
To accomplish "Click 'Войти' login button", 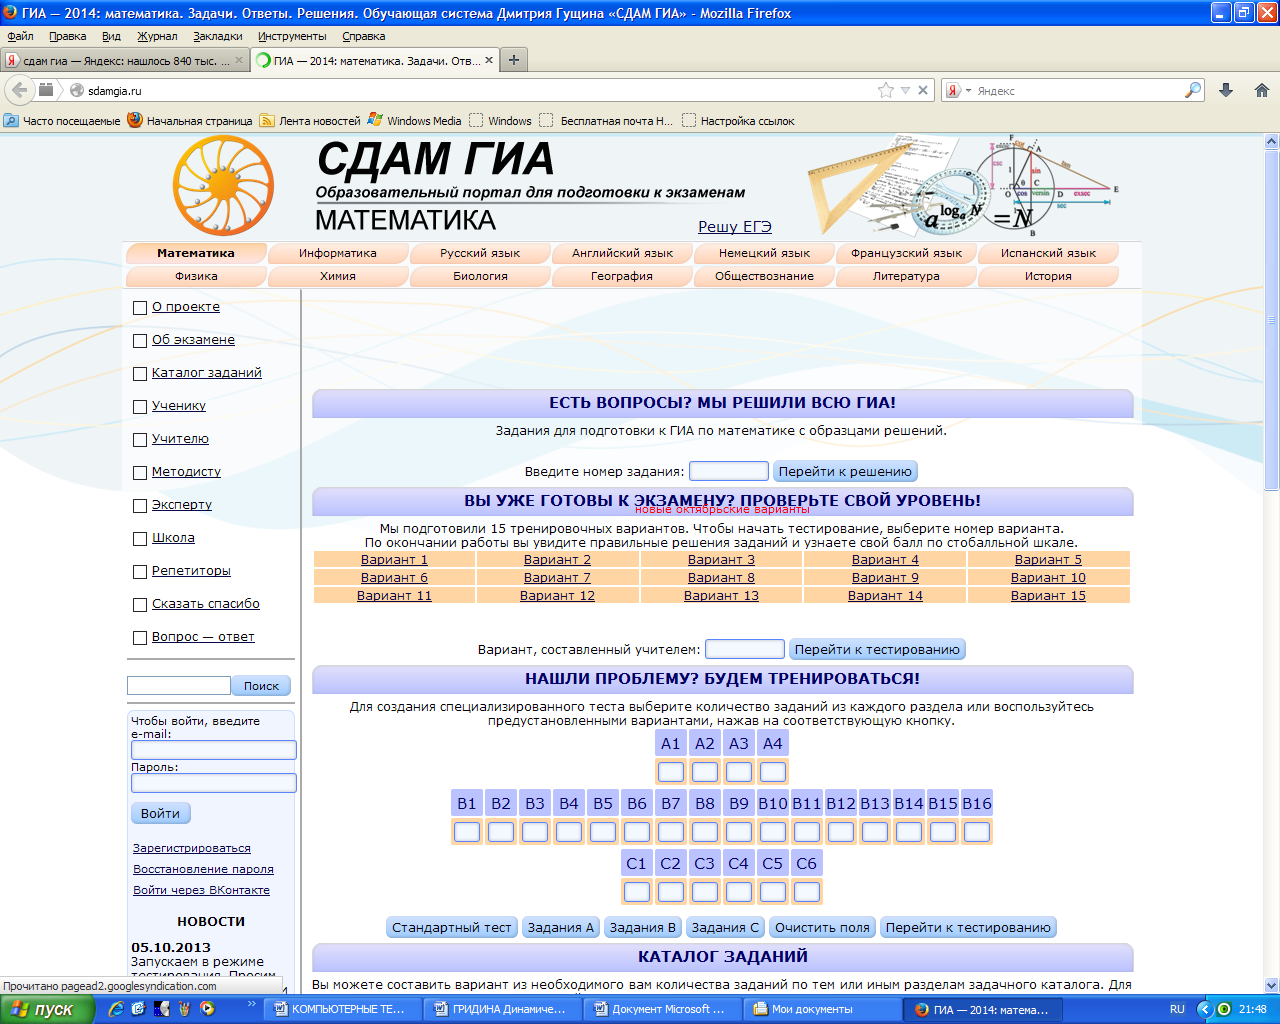I will tap(160, 813).
